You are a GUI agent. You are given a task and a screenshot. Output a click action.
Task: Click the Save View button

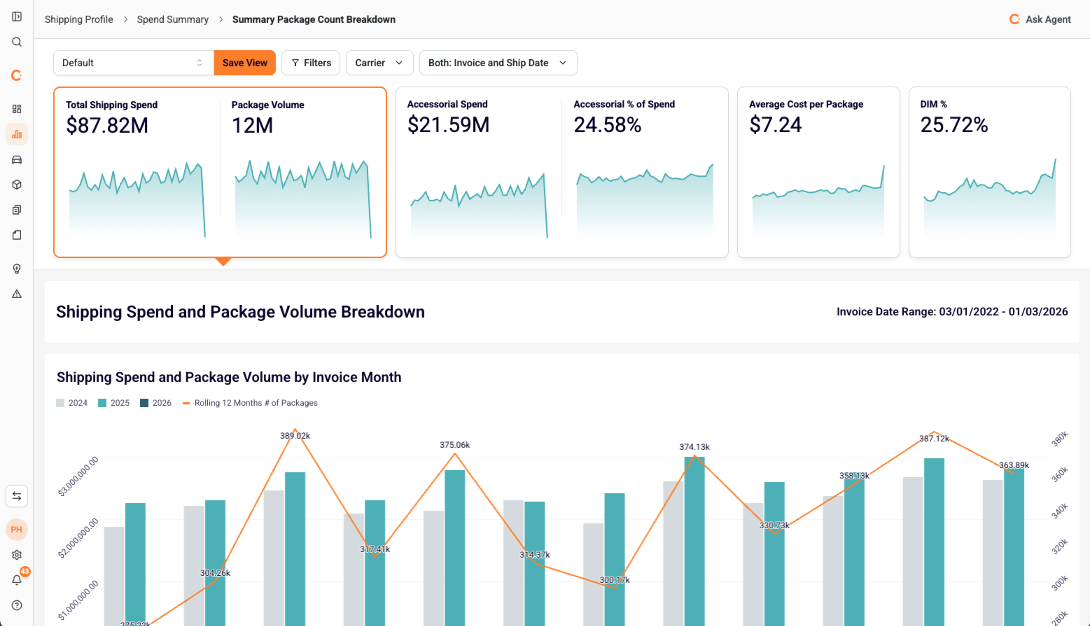244,63
